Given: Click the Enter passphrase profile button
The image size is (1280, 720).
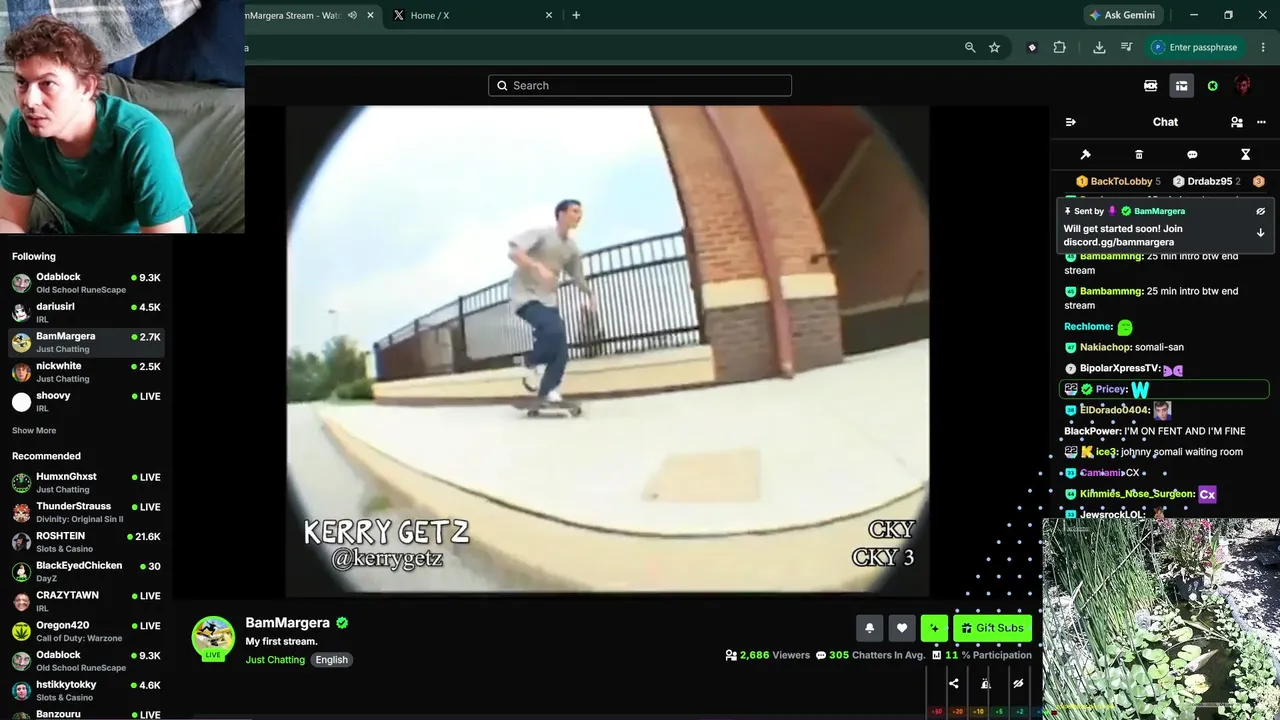Looking at the screenshot, I should coord(1196,47).
